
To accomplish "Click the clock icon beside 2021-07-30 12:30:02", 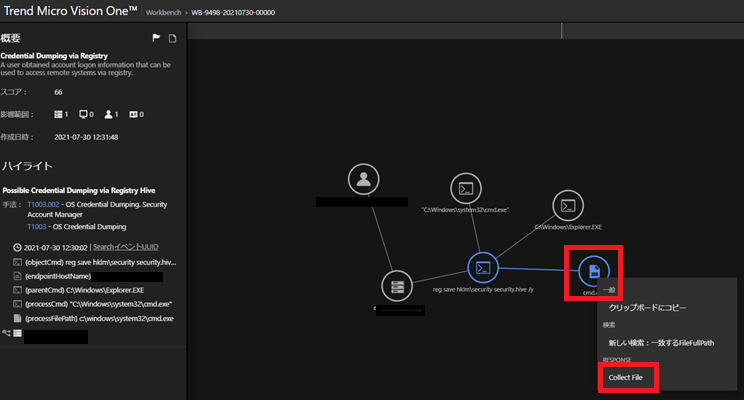I will point(17,247).
